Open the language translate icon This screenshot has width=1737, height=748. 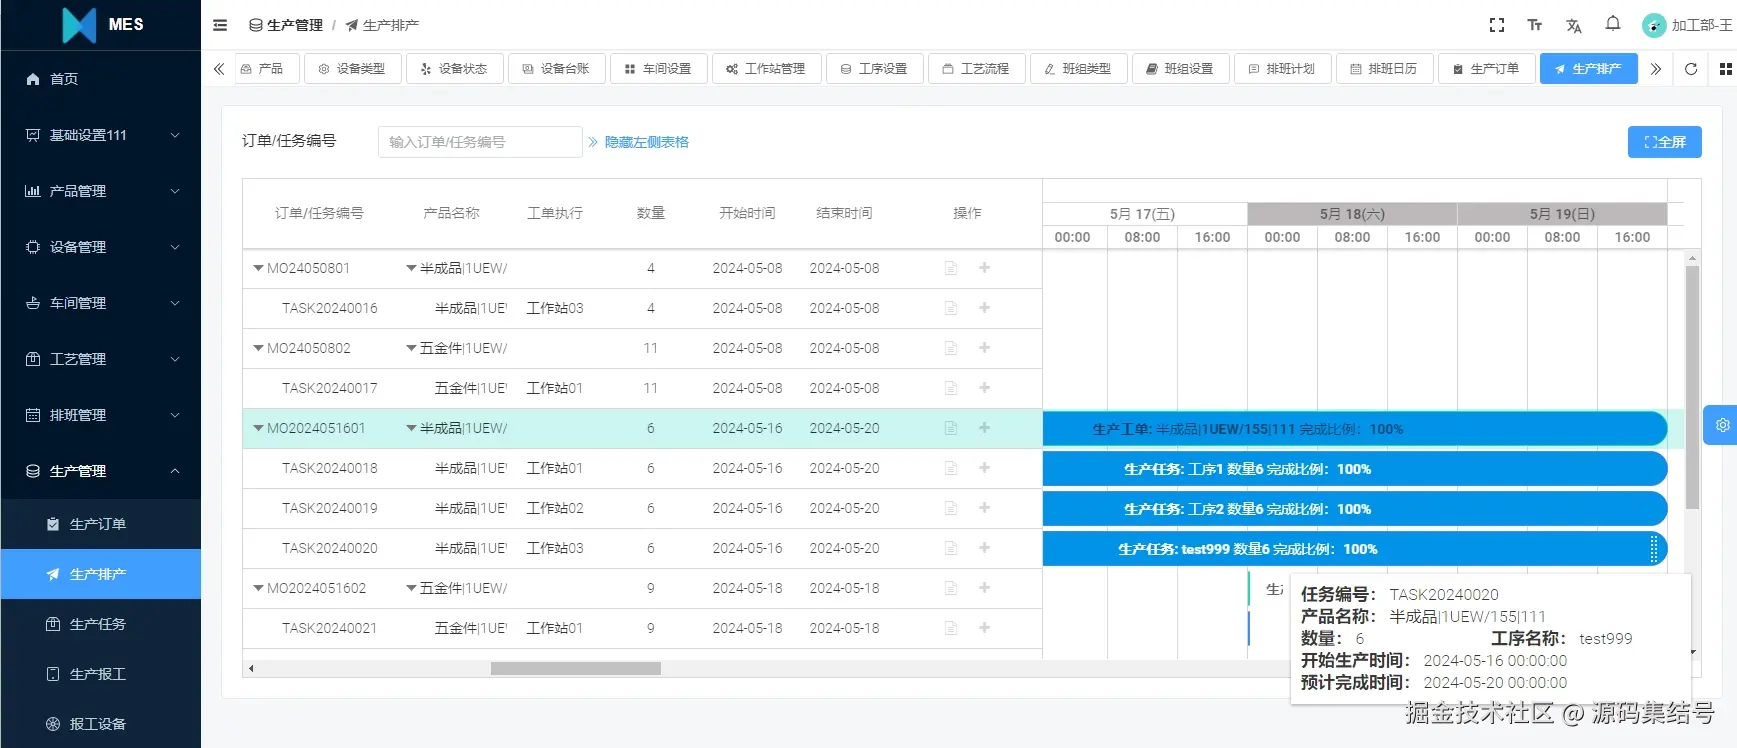point(1574,25)
